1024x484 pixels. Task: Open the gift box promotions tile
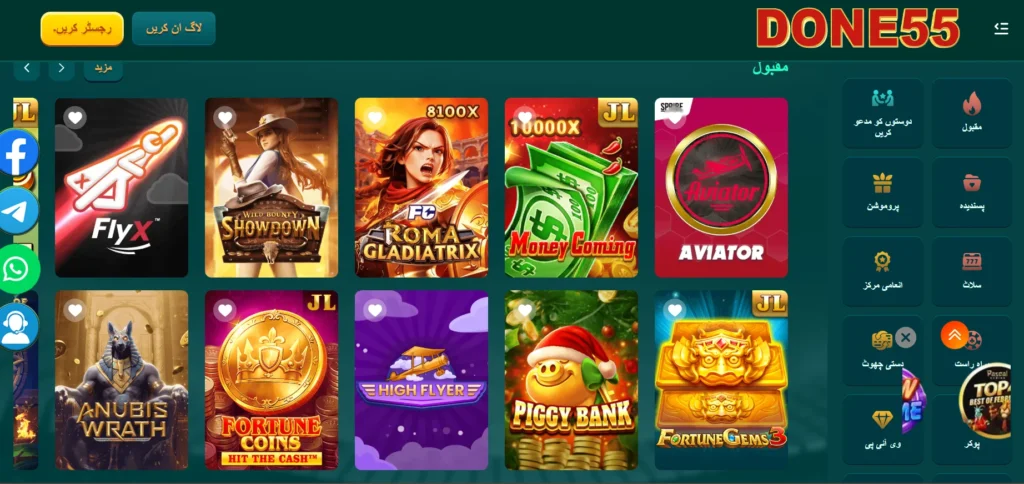point(882,193)
